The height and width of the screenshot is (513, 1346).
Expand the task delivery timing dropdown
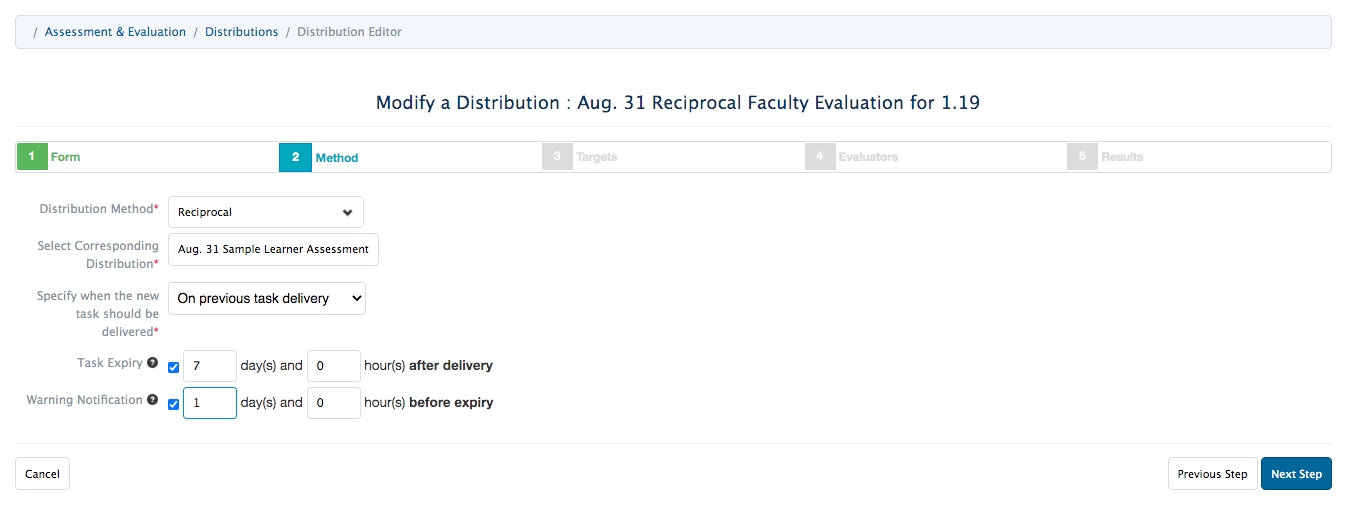[x=266, y=298]
